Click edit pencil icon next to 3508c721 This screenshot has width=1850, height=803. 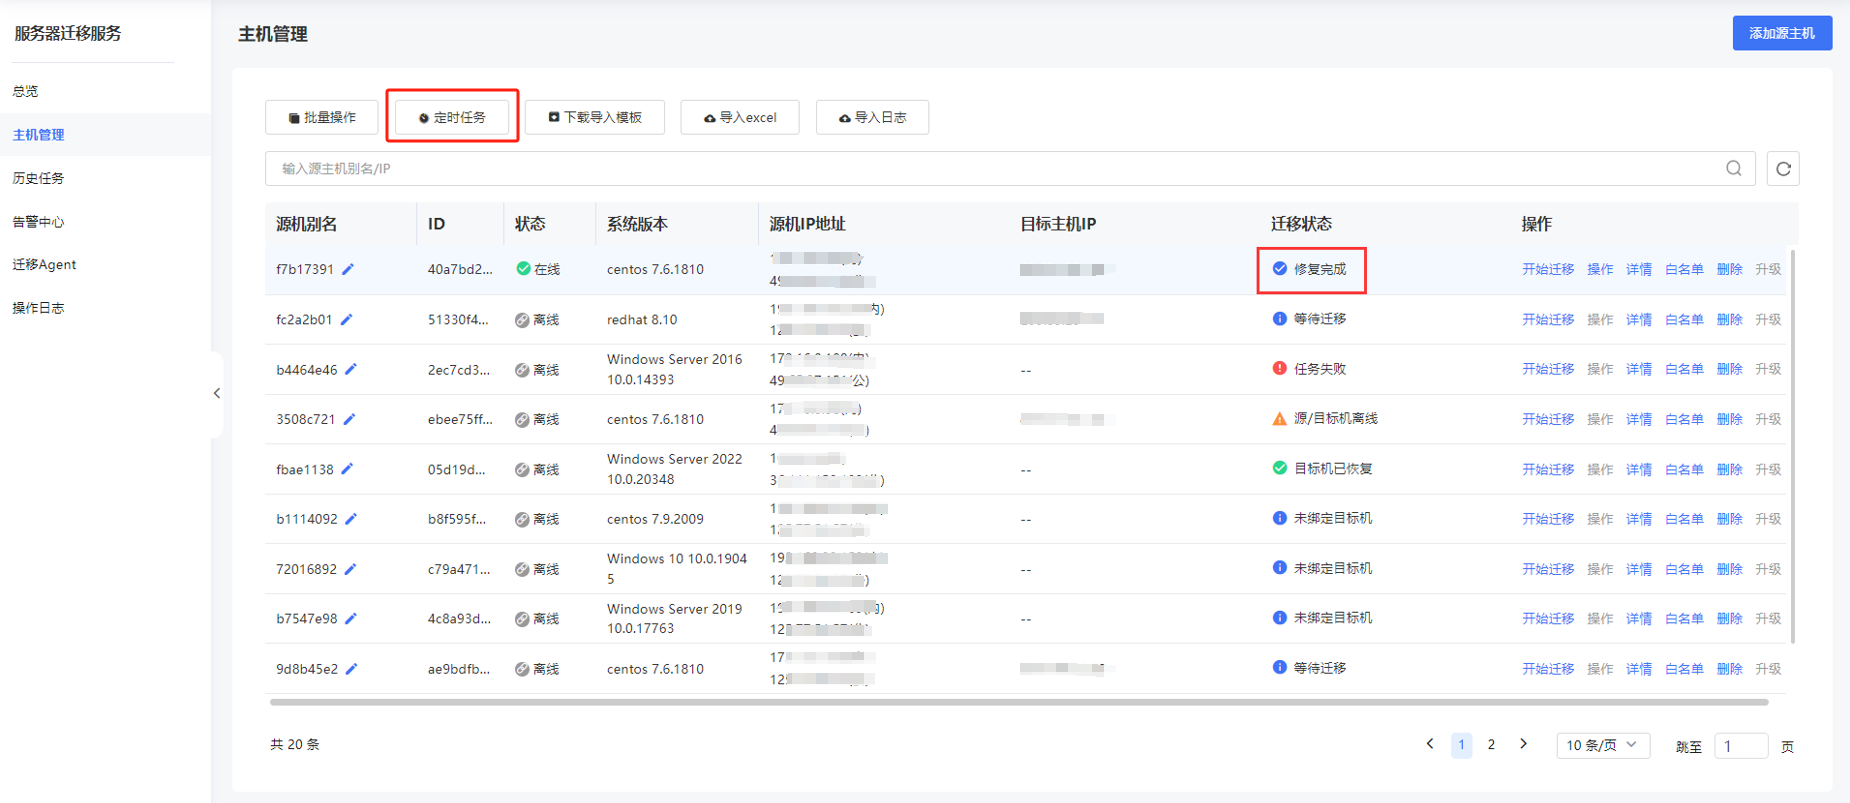(x=349, y=419)
